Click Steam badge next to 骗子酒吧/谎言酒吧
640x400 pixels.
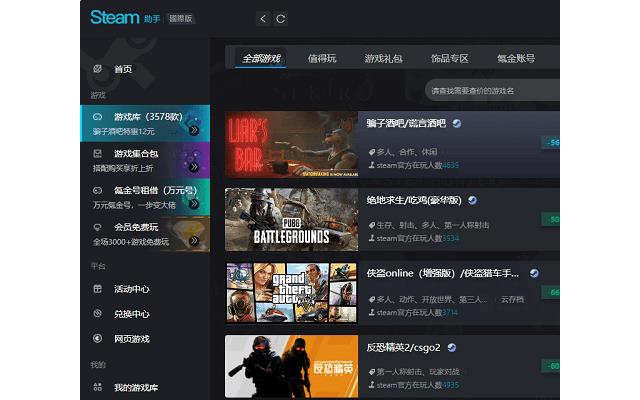tap(457, 123)
